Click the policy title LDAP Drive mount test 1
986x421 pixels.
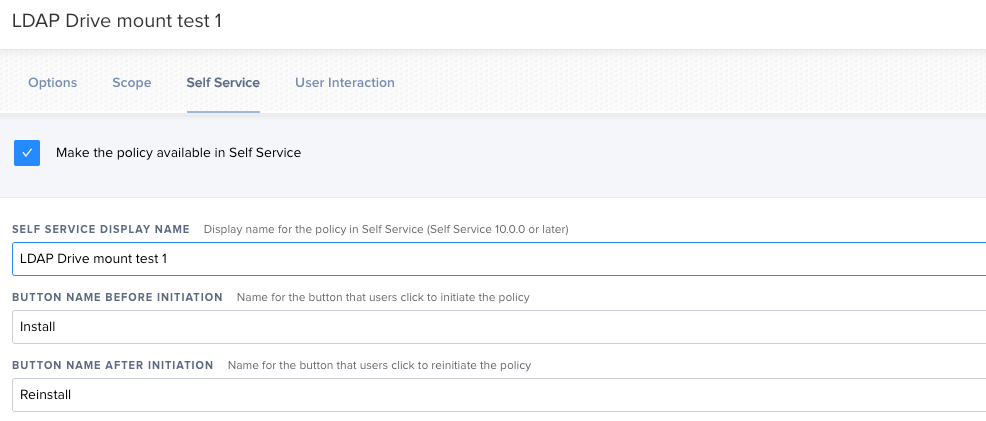tap(117, 21)
